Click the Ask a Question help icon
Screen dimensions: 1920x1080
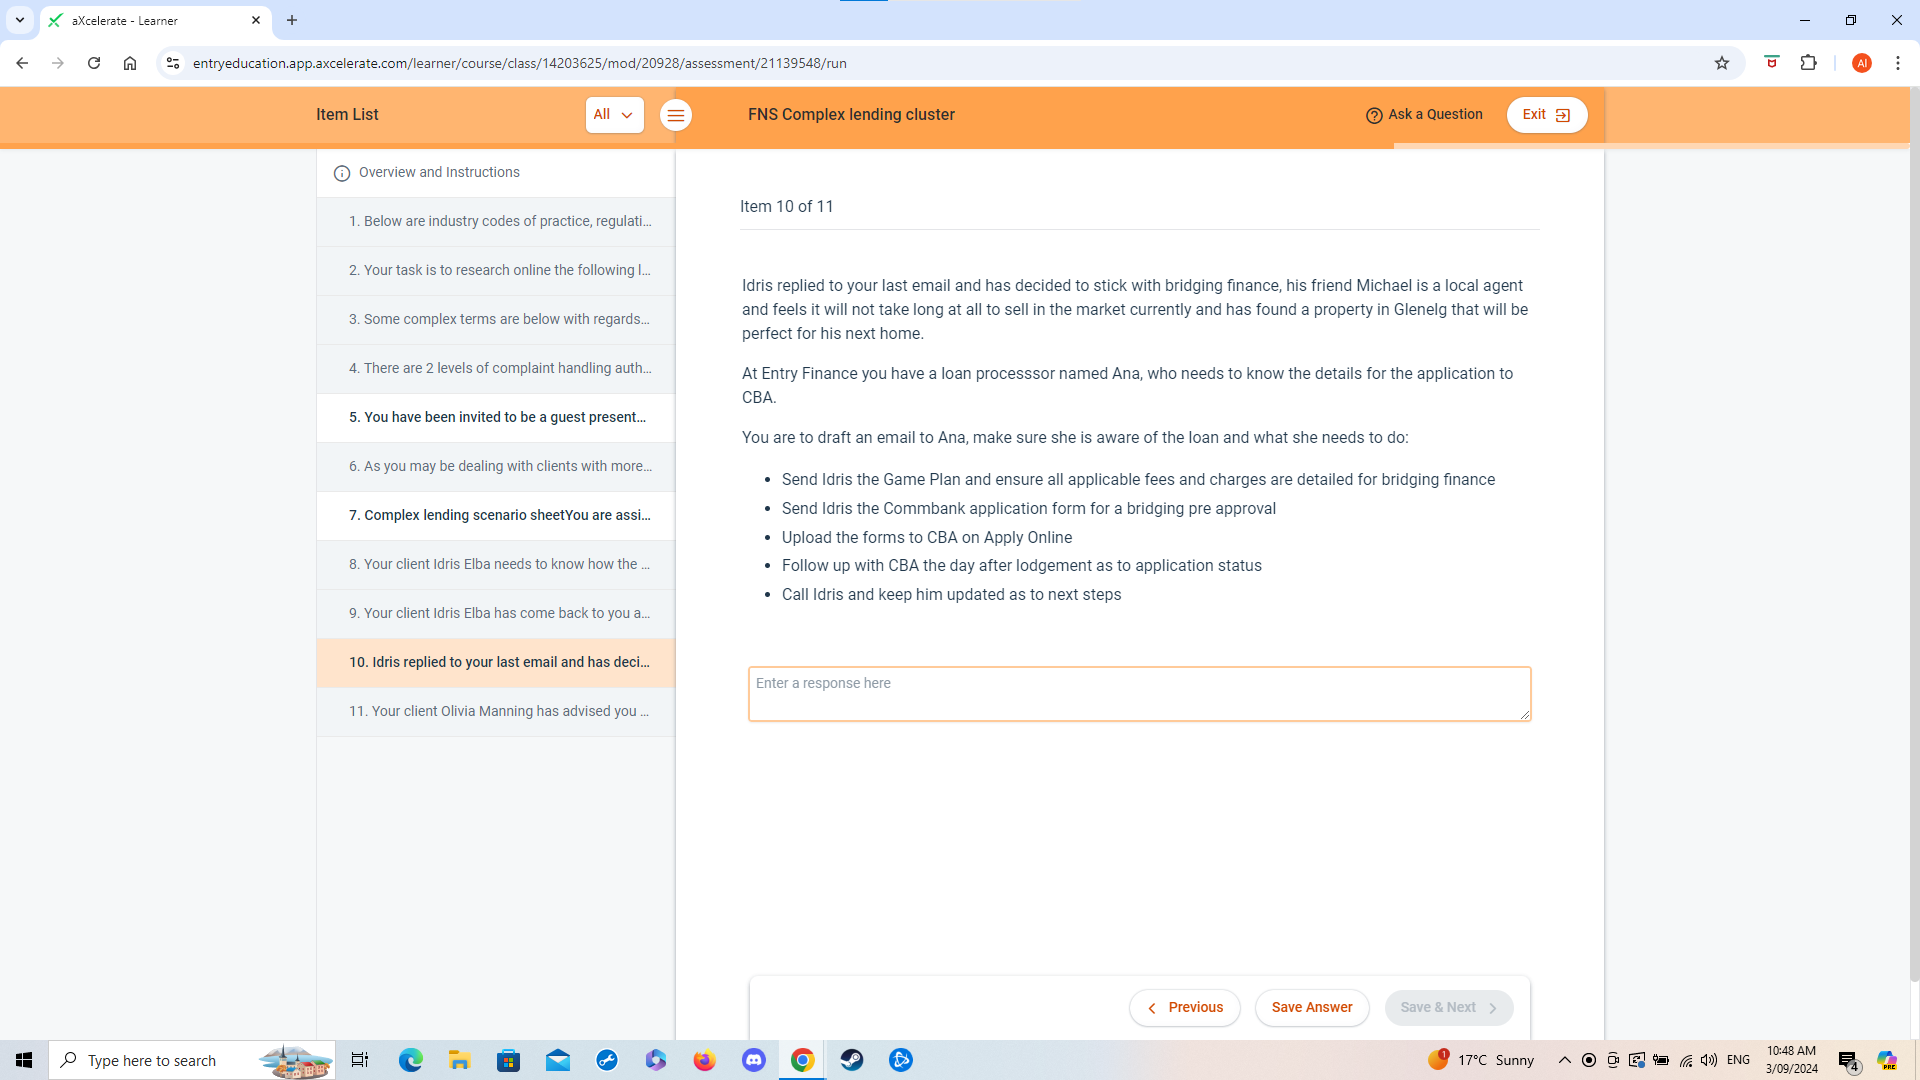pos(1374,116)
